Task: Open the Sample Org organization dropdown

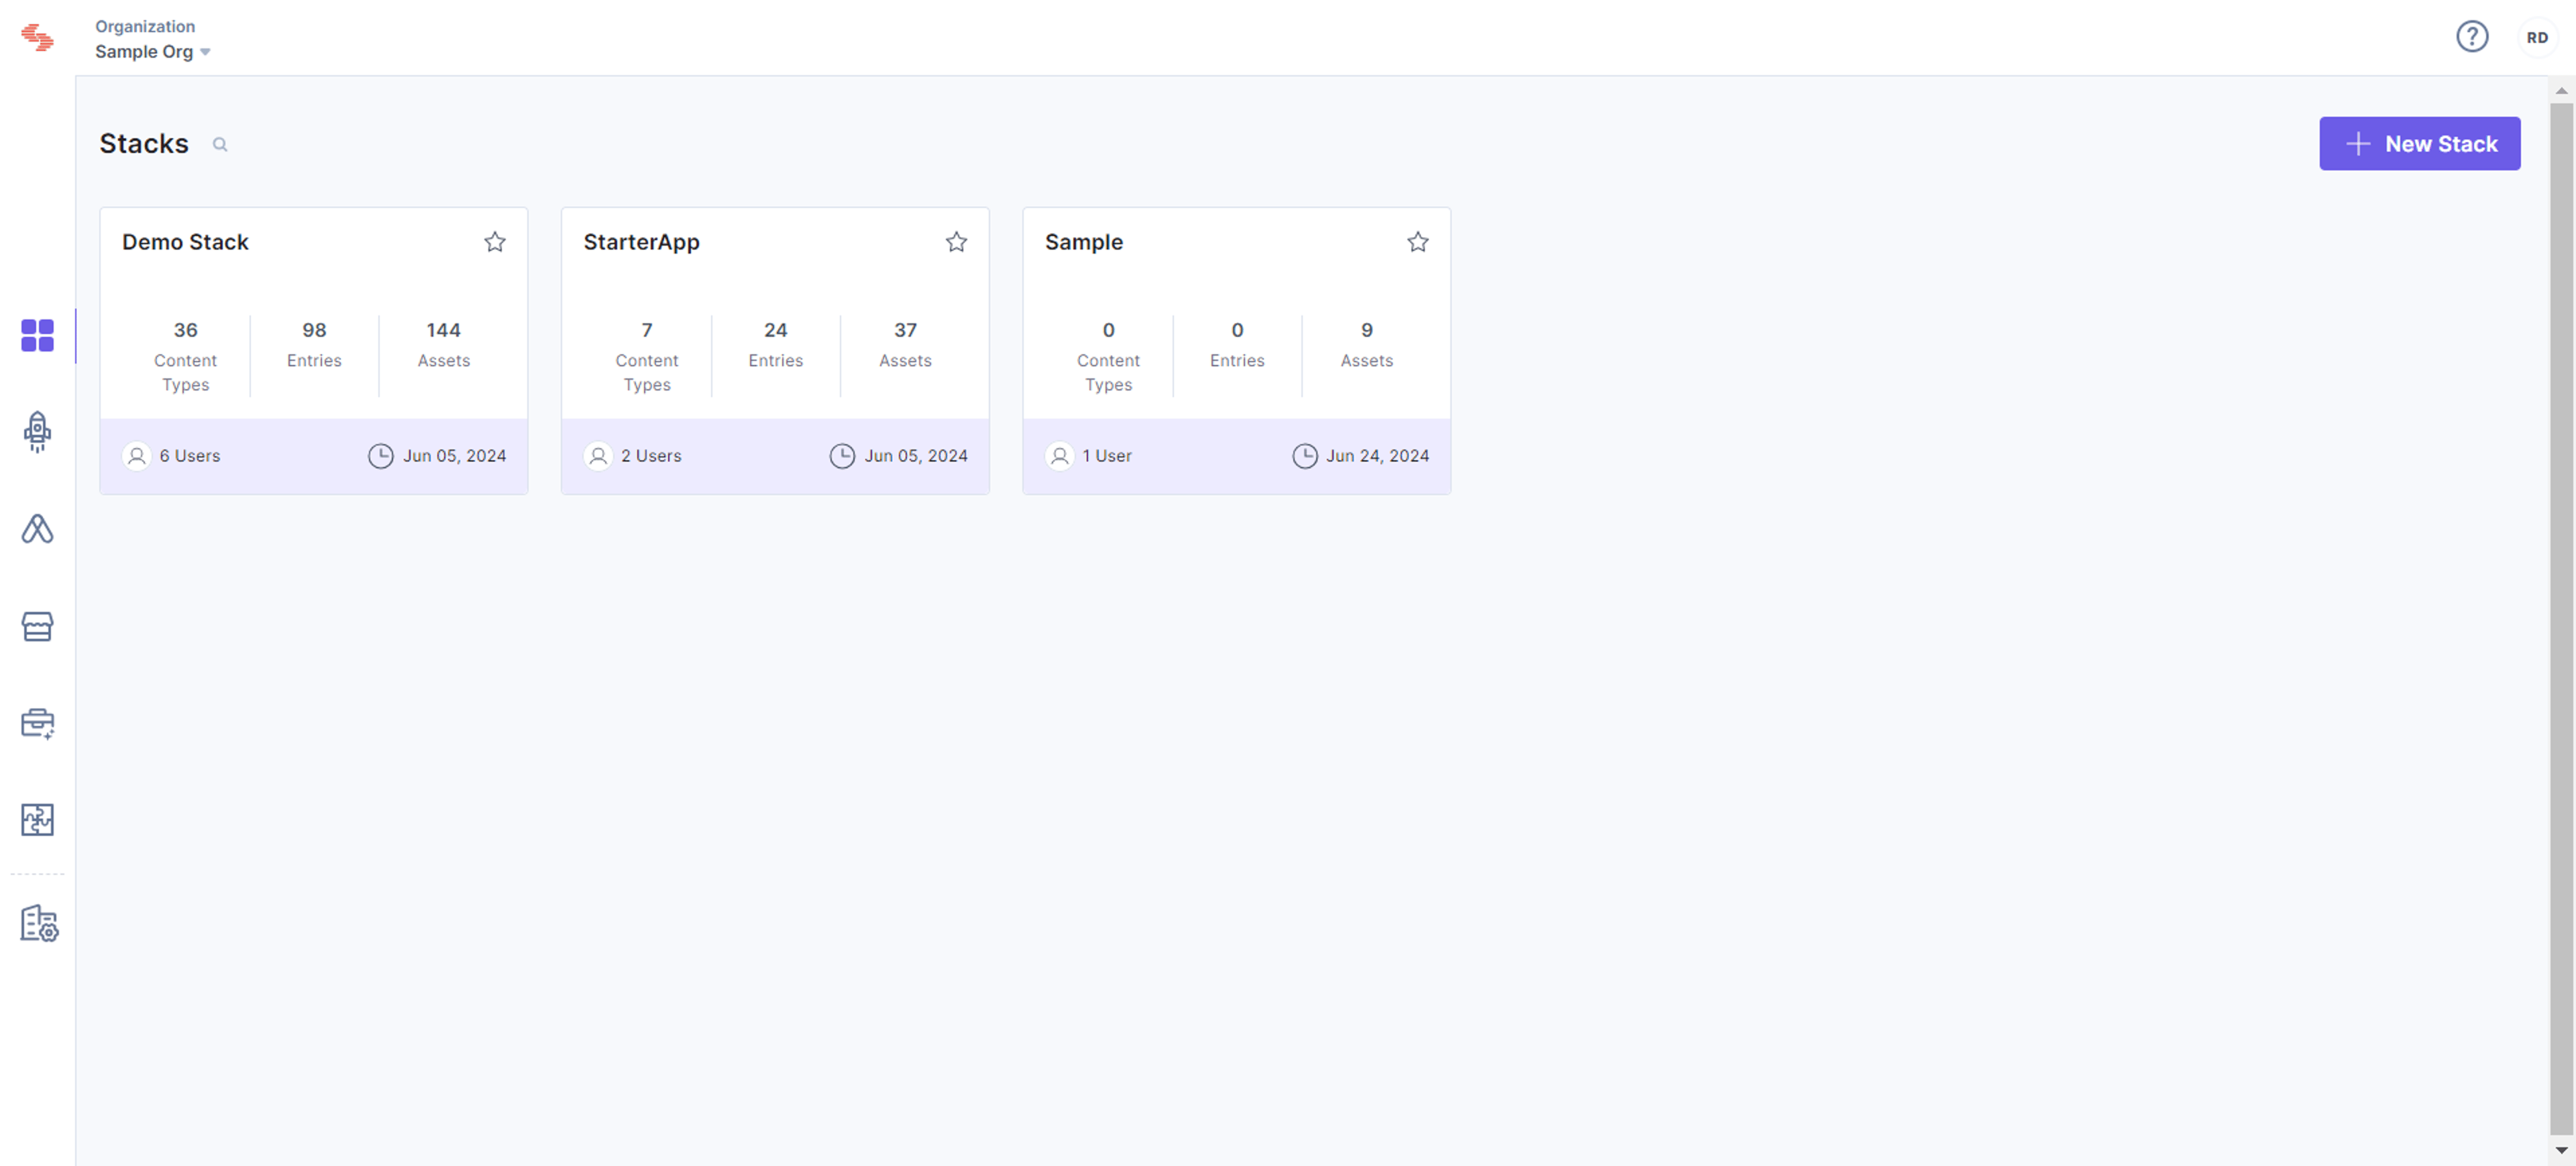Action: click(x=153, y=52)
